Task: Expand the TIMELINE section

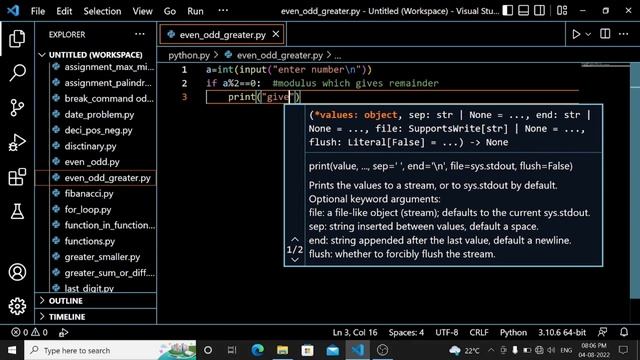Action: (96, 317)
